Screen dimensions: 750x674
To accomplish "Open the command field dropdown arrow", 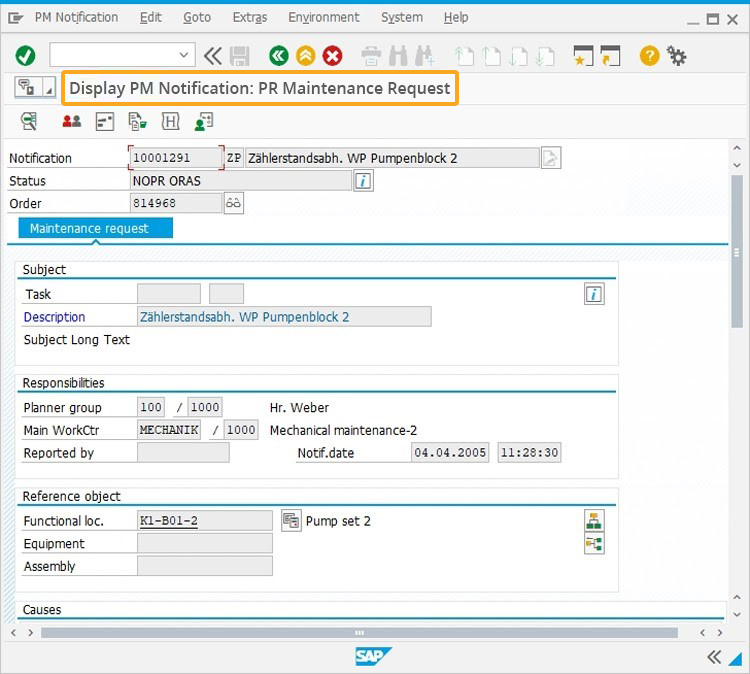I will (184, 55).
